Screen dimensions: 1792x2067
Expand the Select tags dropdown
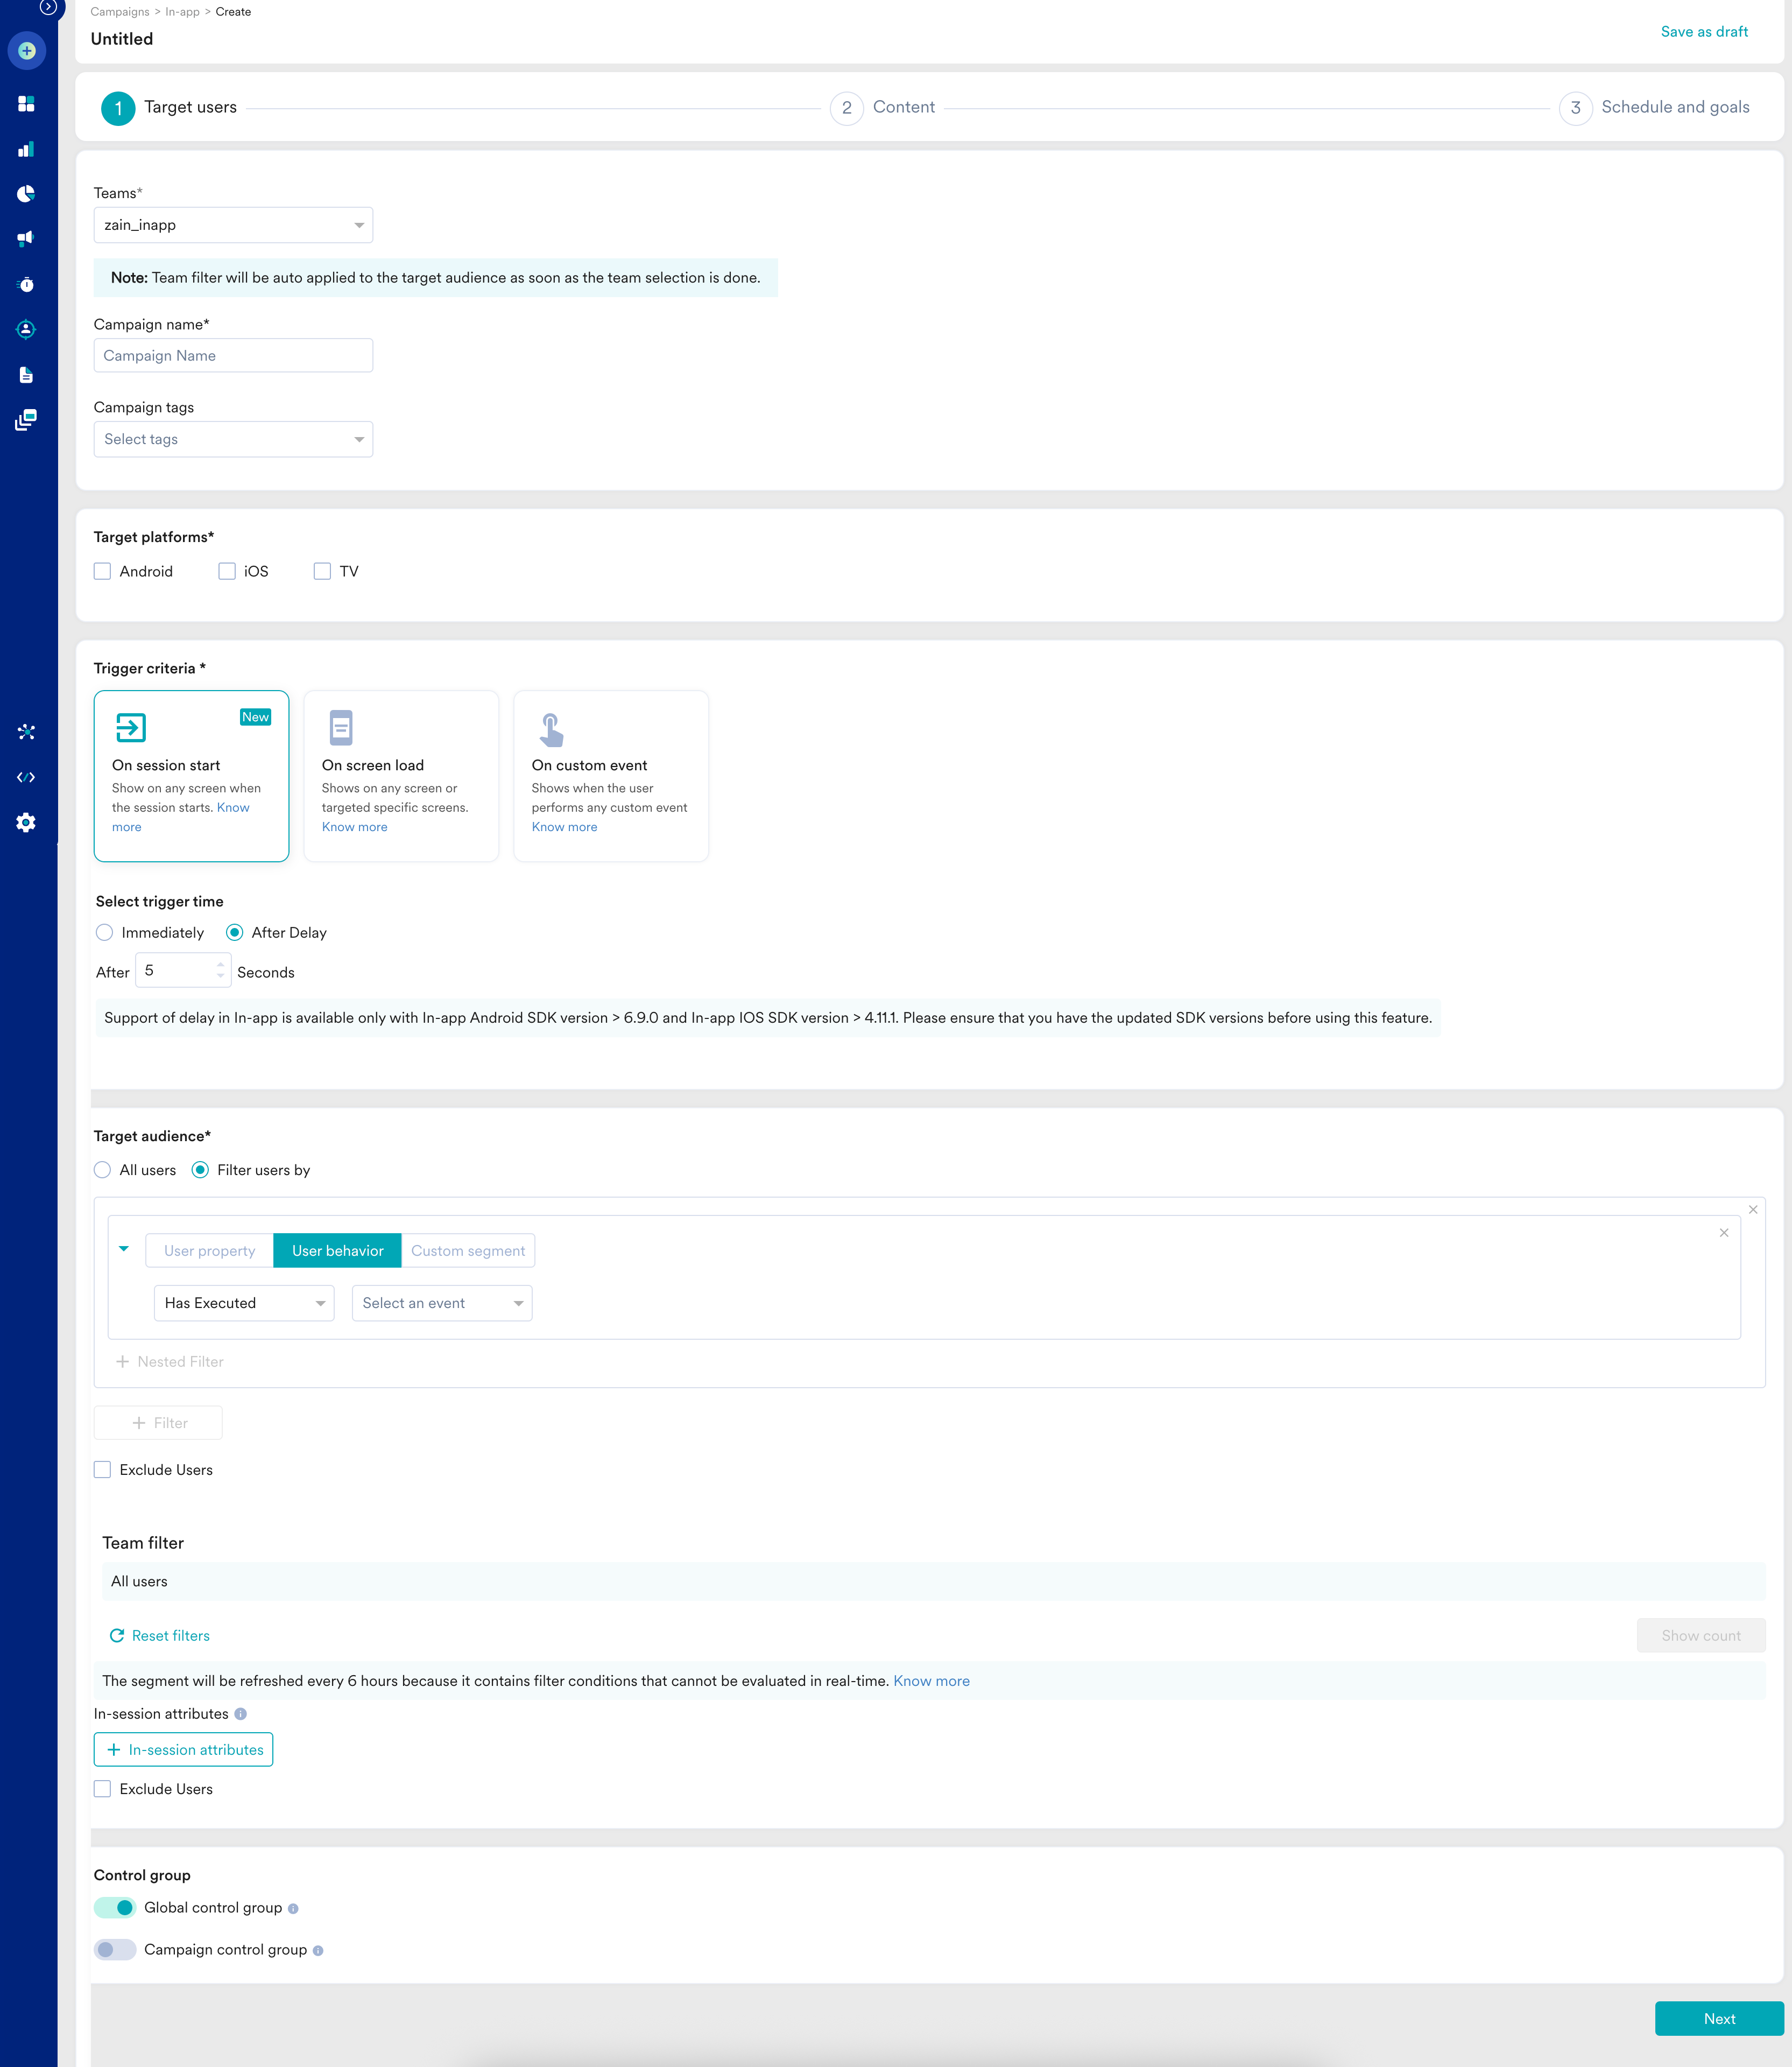point(233,439)
